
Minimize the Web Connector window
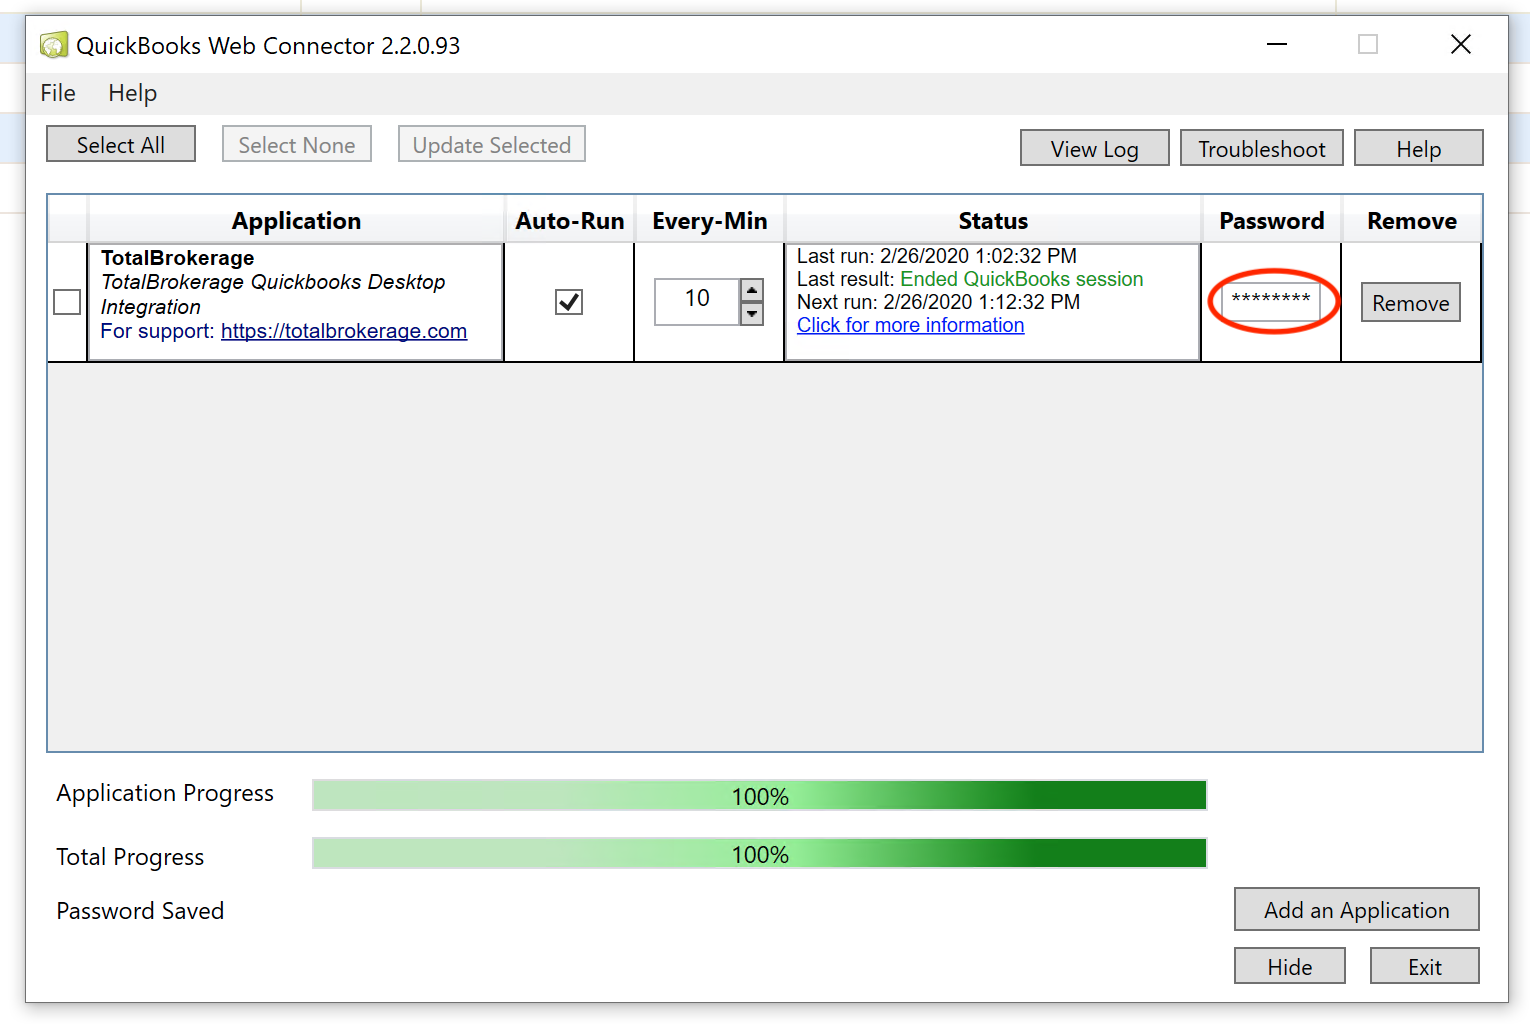click(1277, 44)
